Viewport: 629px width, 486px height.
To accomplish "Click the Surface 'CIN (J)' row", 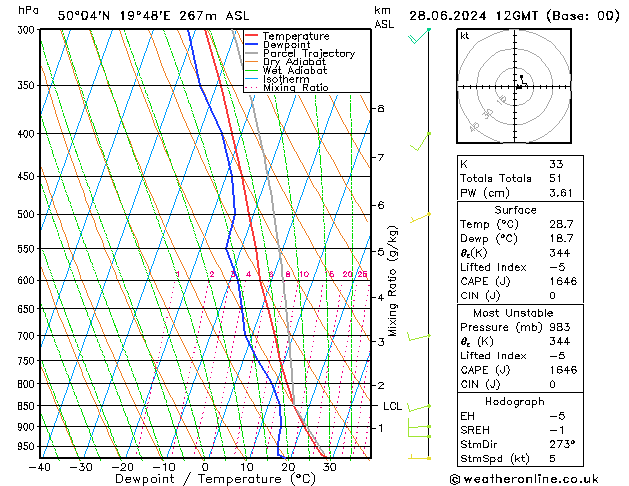I will (x=520, y=296).
